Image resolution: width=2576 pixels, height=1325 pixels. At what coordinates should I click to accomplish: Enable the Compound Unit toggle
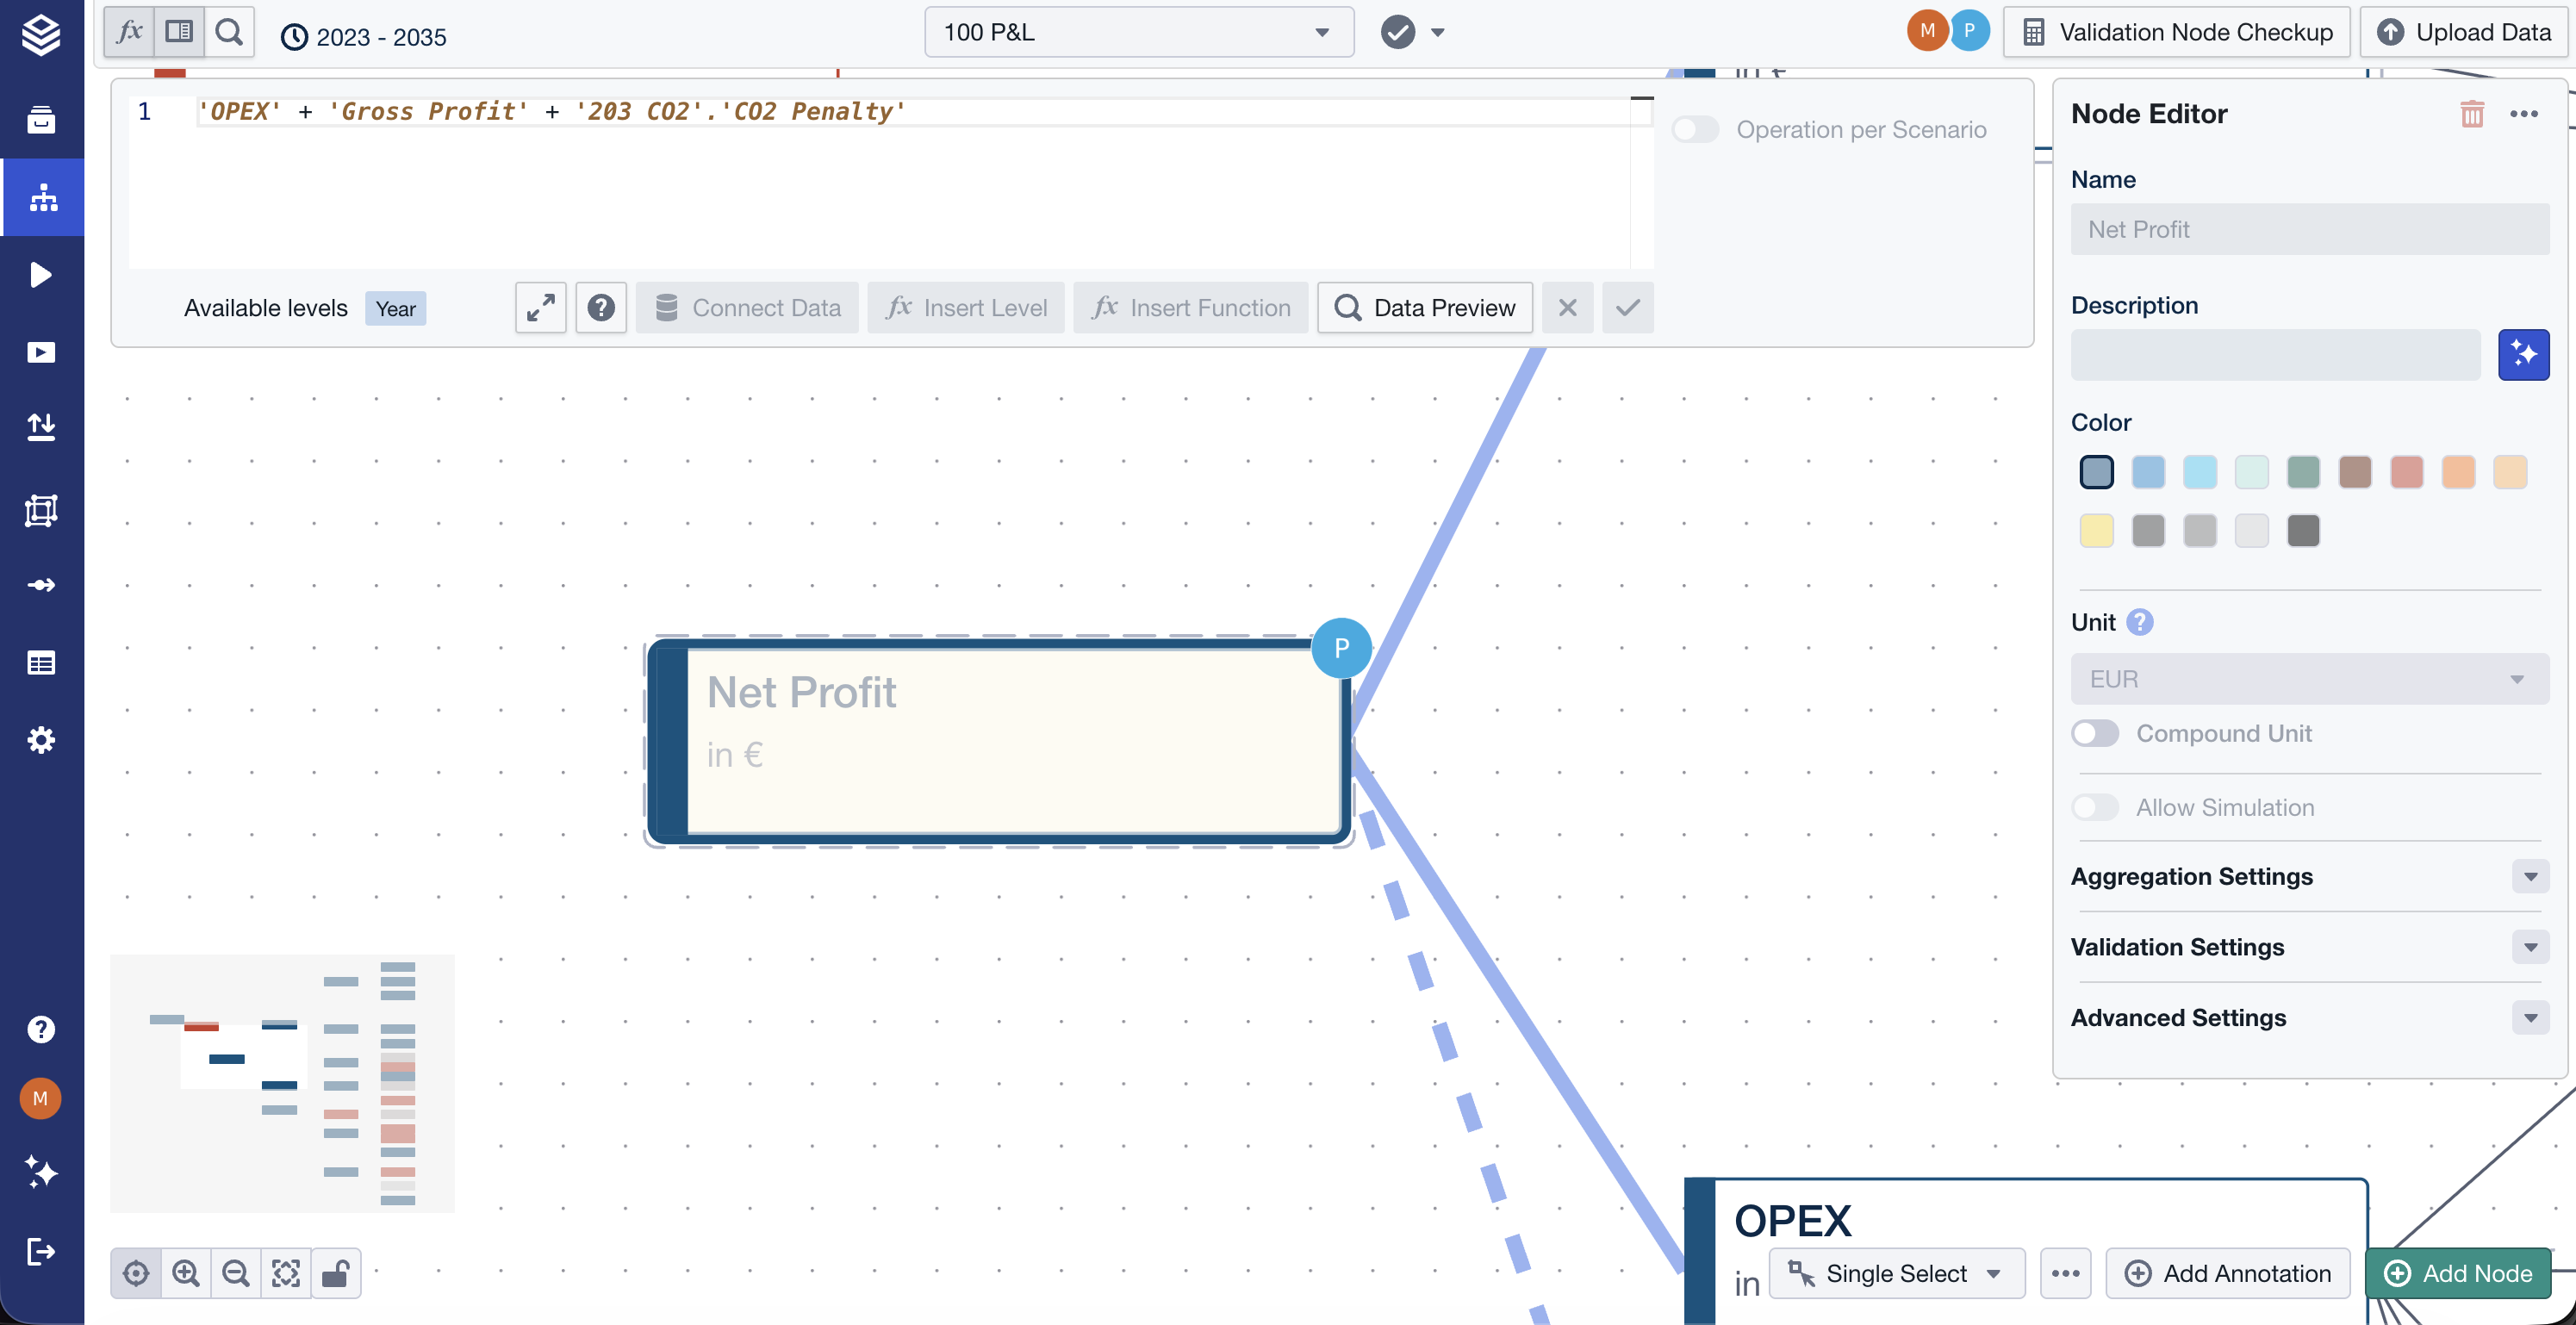[x=2095, y=733]
